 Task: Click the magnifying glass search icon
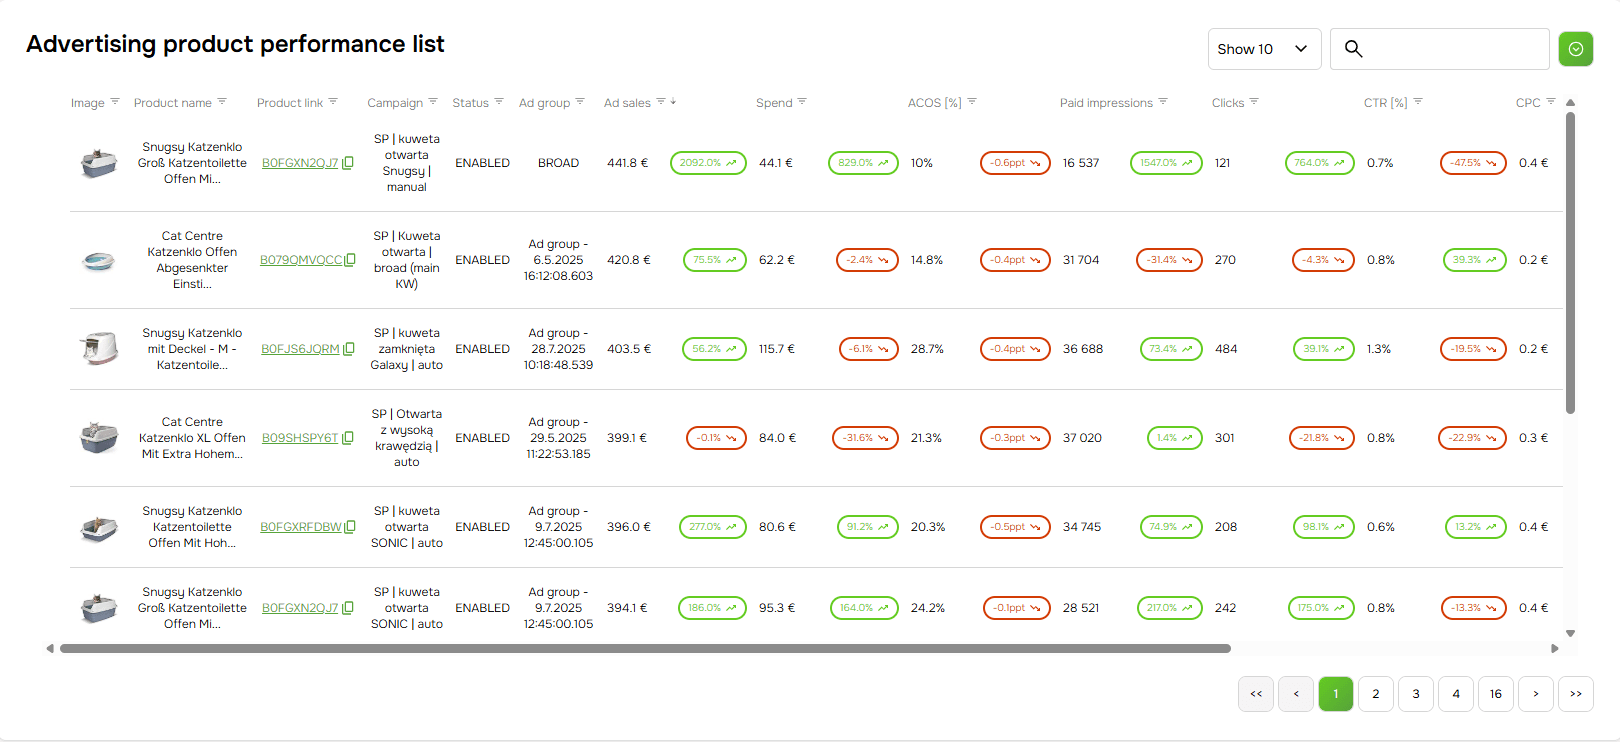click(x=1353, y=49)
